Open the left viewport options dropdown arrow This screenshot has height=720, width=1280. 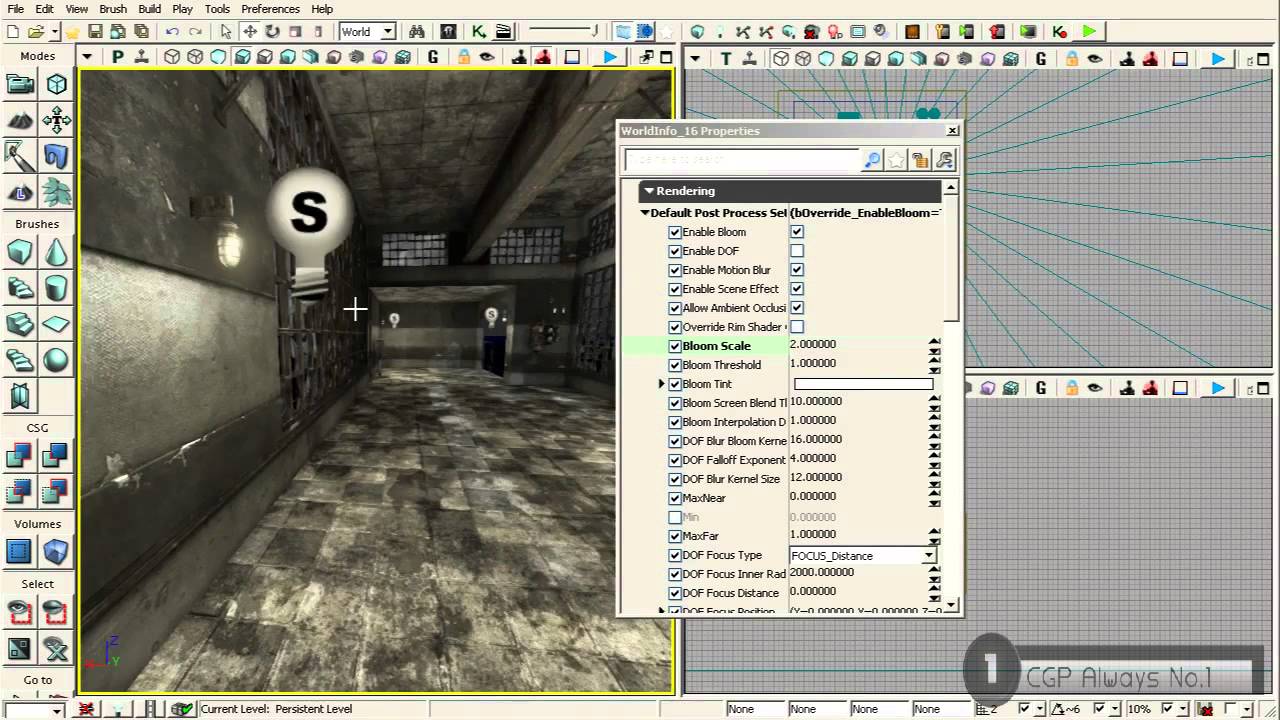point(88,58)
